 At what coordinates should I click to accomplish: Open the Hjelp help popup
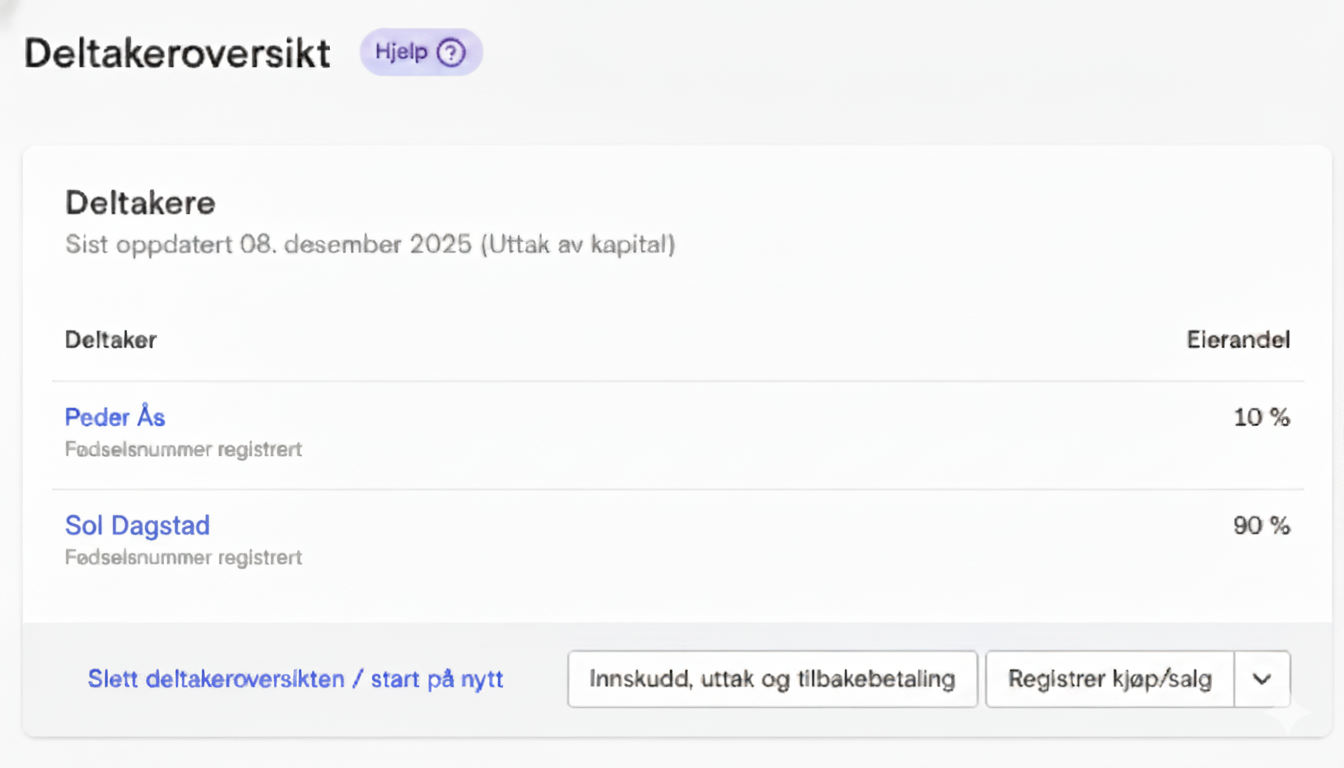[420, 52]
